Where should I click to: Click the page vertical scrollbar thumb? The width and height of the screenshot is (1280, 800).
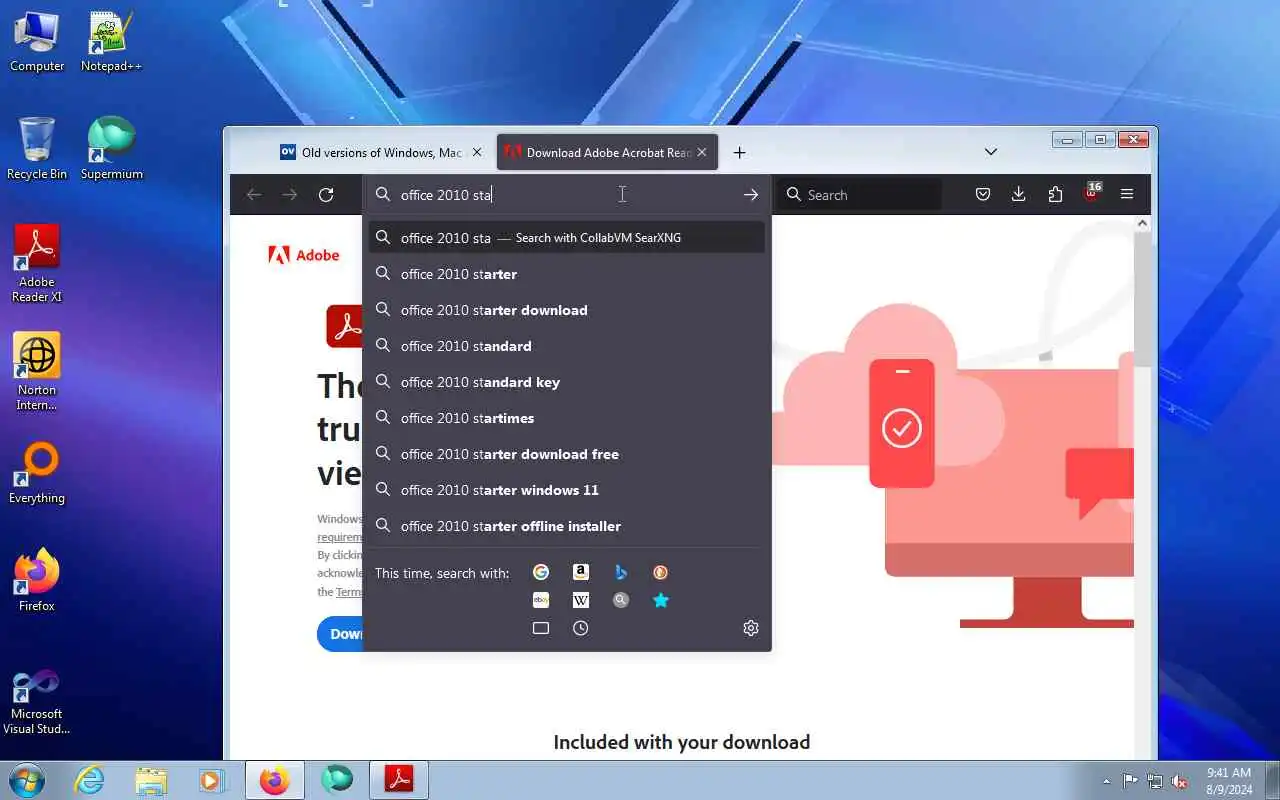click(1142, 300)
